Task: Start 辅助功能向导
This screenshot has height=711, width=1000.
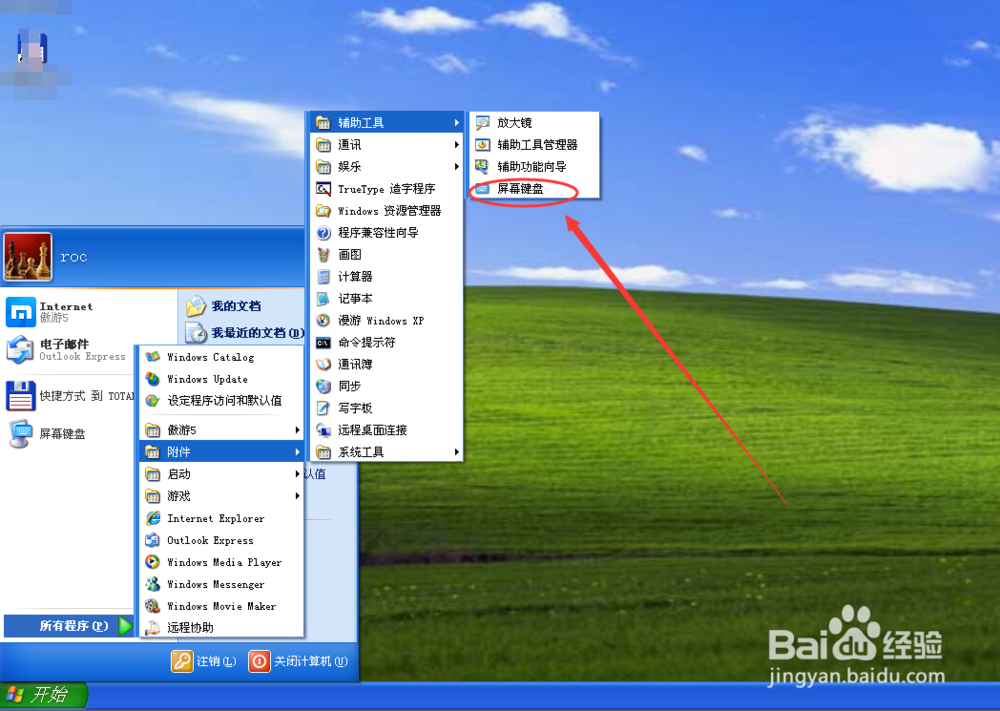Action: point(534,166)
